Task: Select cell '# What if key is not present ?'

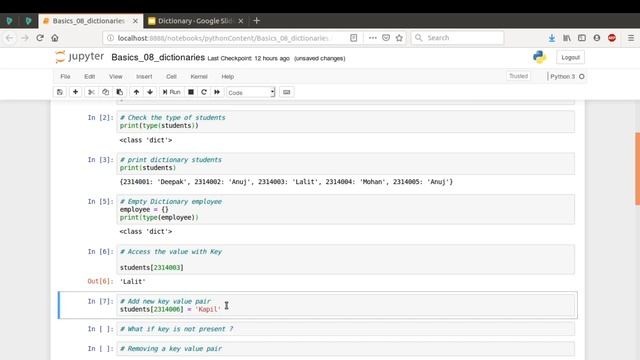Action: (x=345, y=329)
